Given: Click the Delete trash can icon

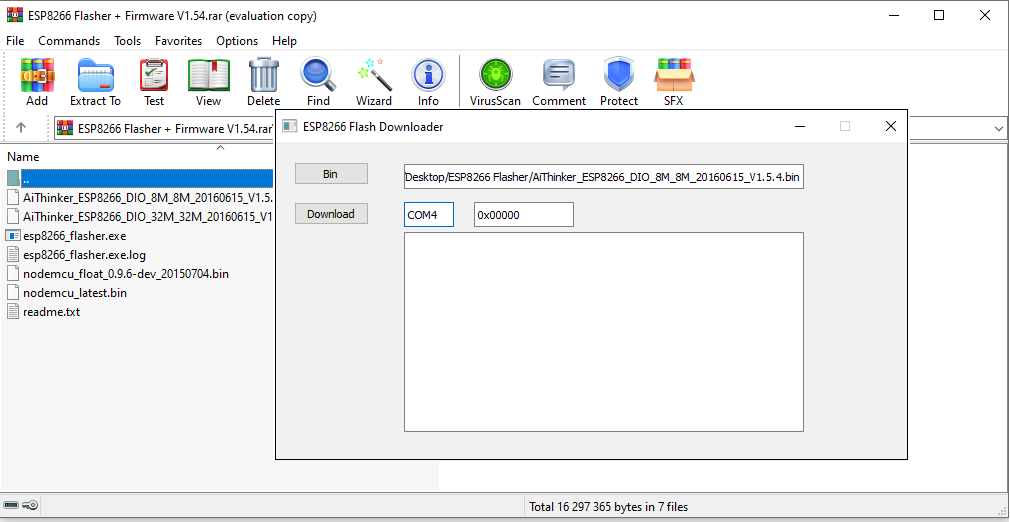Looking at the screenshot, I should click(263, 75).
